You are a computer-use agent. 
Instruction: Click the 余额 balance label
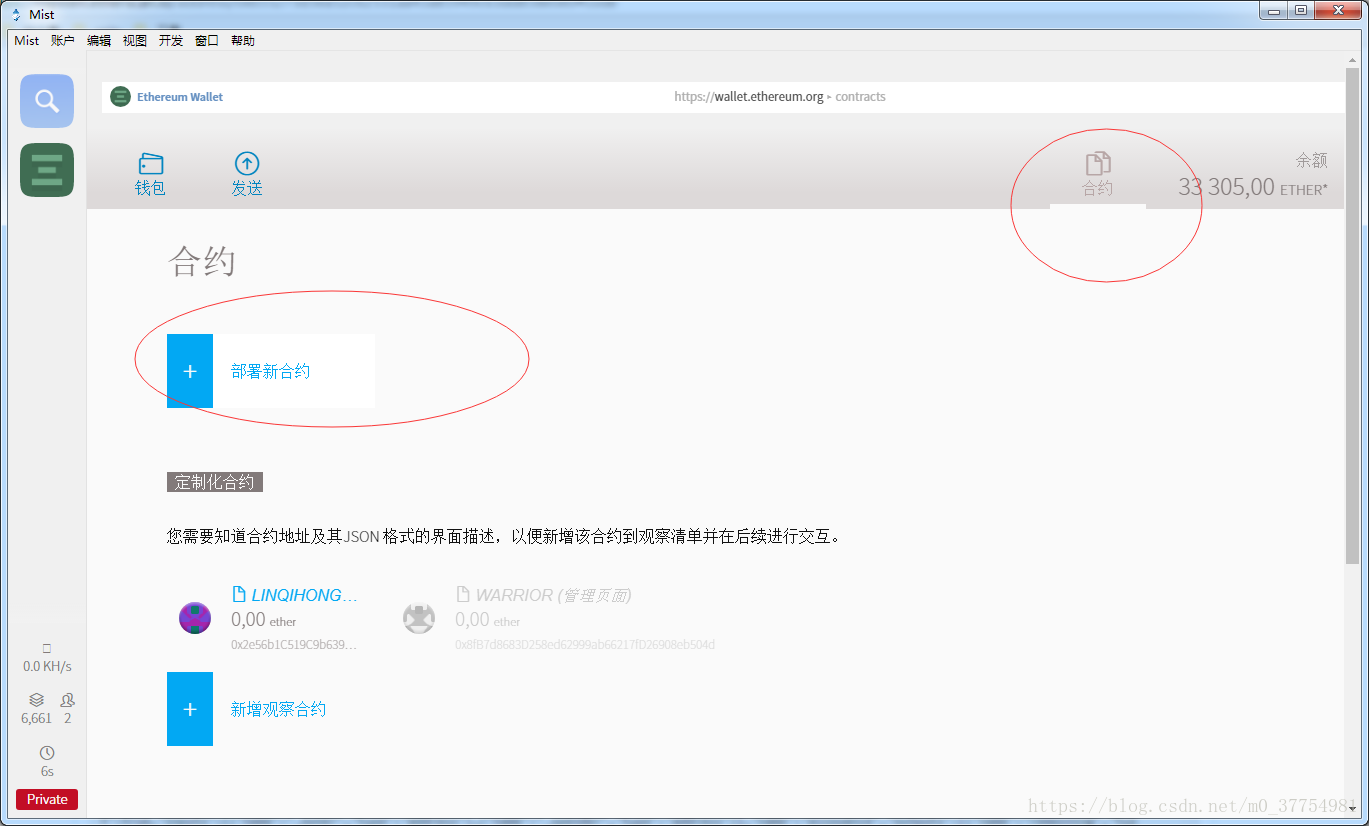tap(1312, 160)
